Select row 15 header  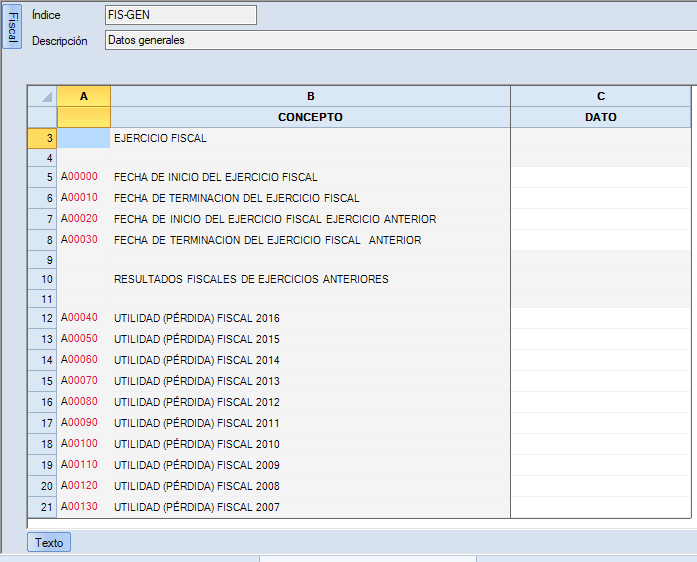pyautogui.click(x=42, y=381)
